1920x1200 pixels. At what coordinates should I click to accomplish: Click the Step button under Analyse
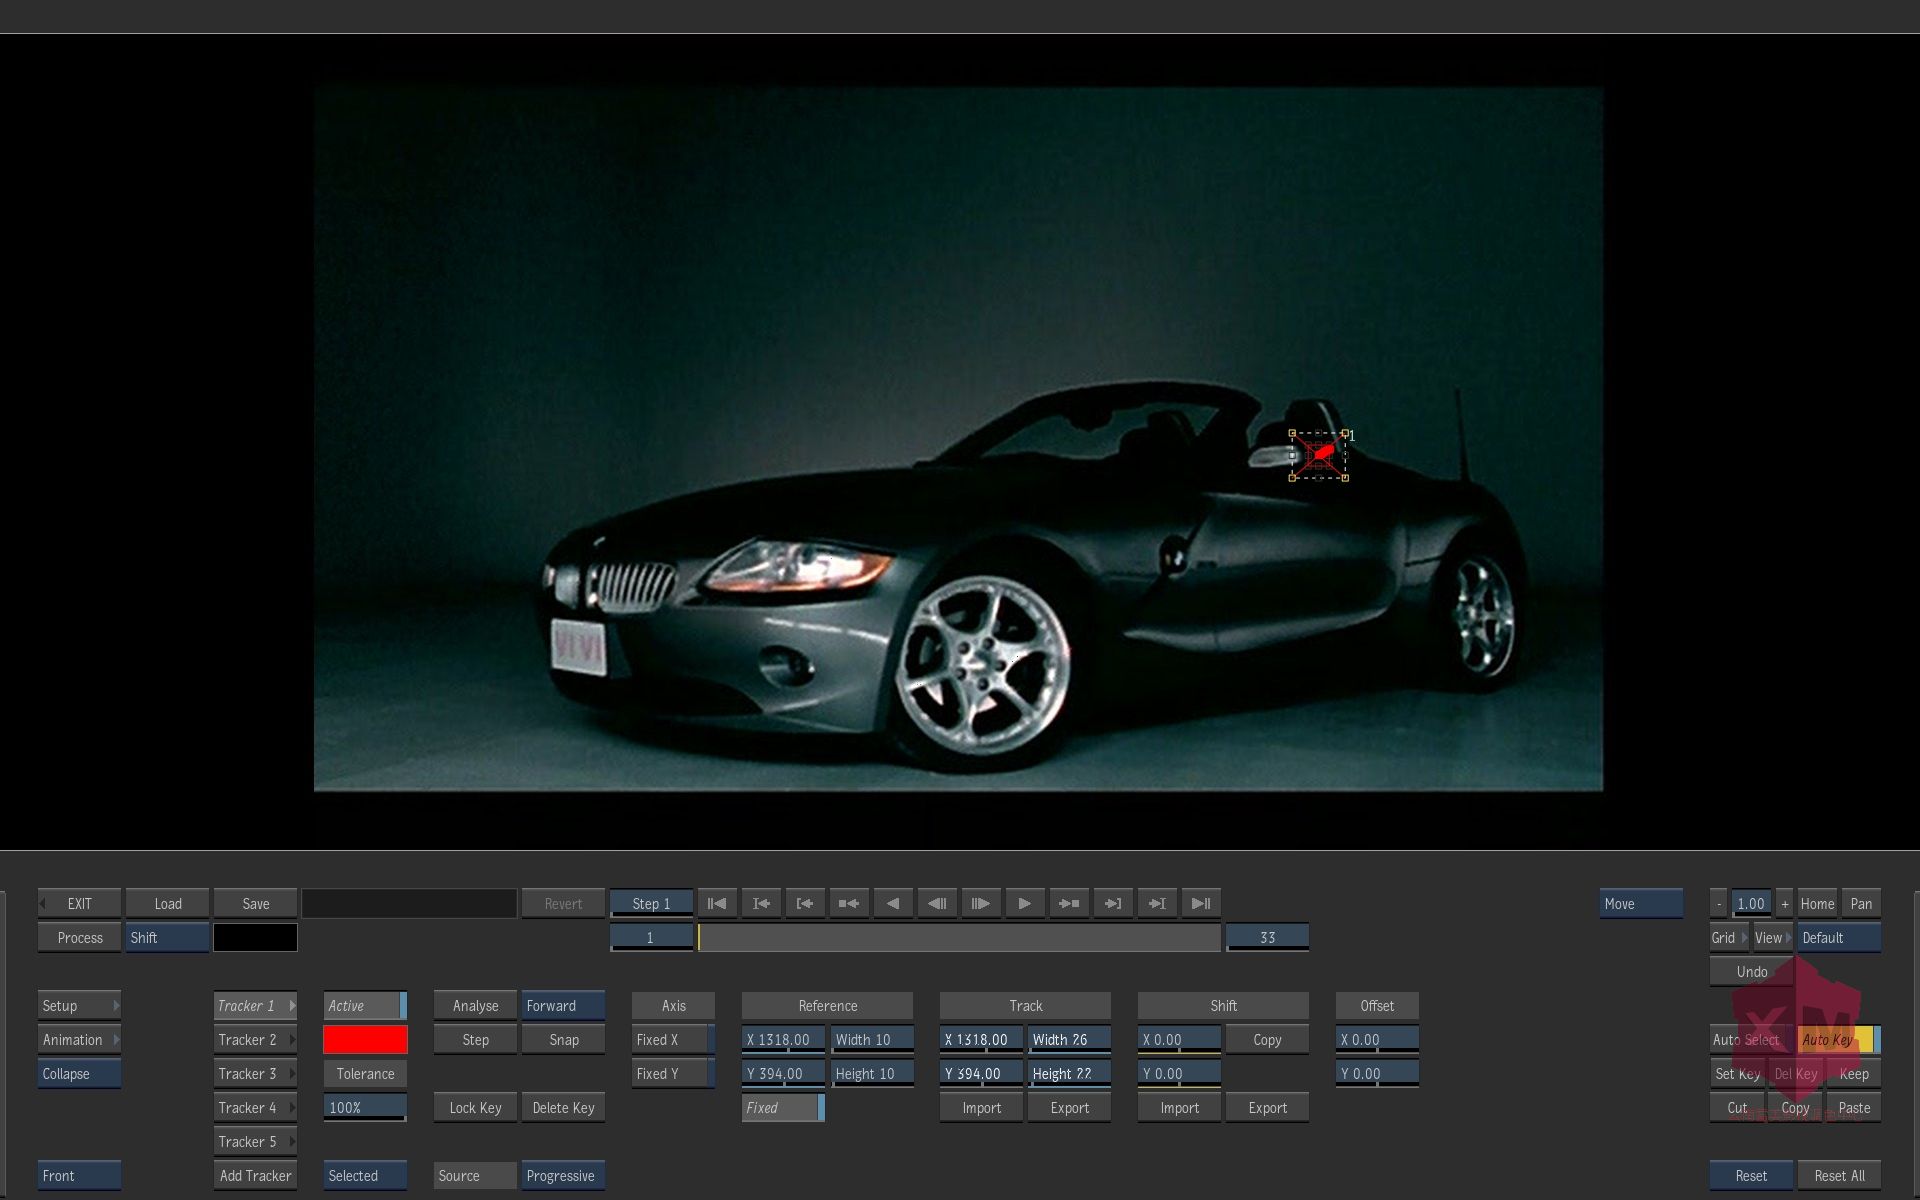pyautogui.click(x=475, y=1039)
